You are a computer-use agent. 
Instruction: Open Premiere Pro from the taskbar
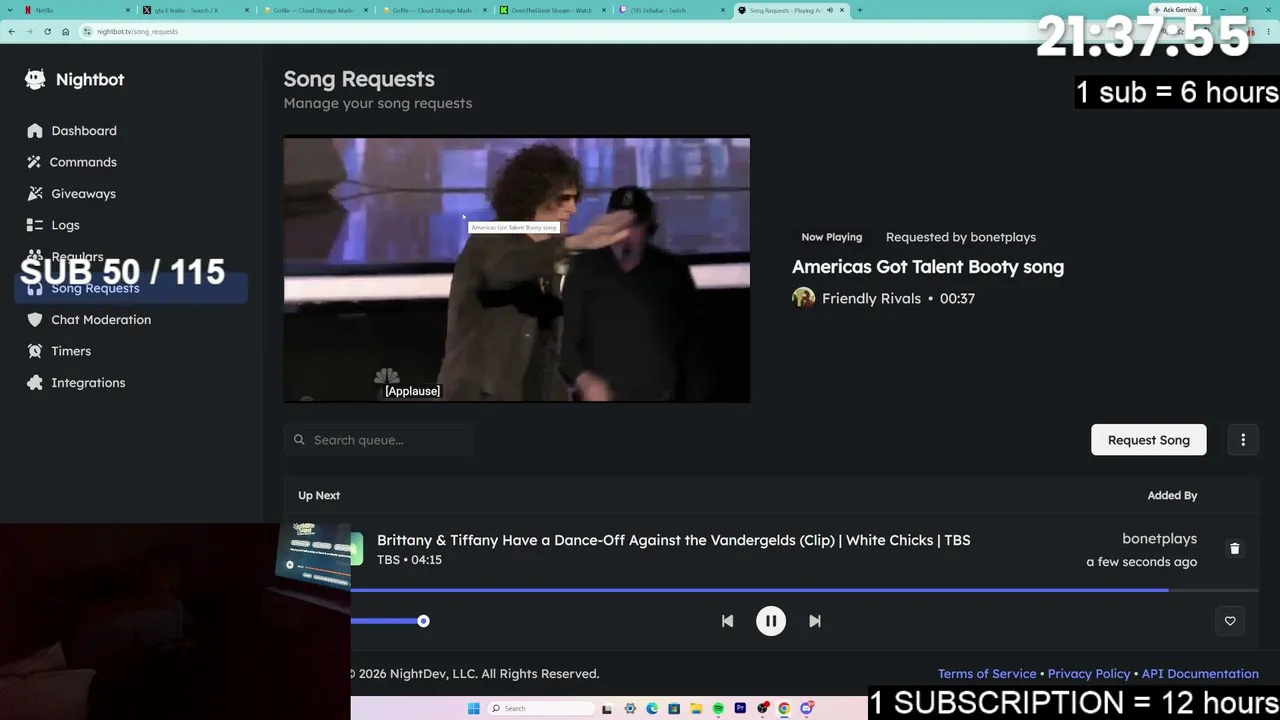point(740,709)
